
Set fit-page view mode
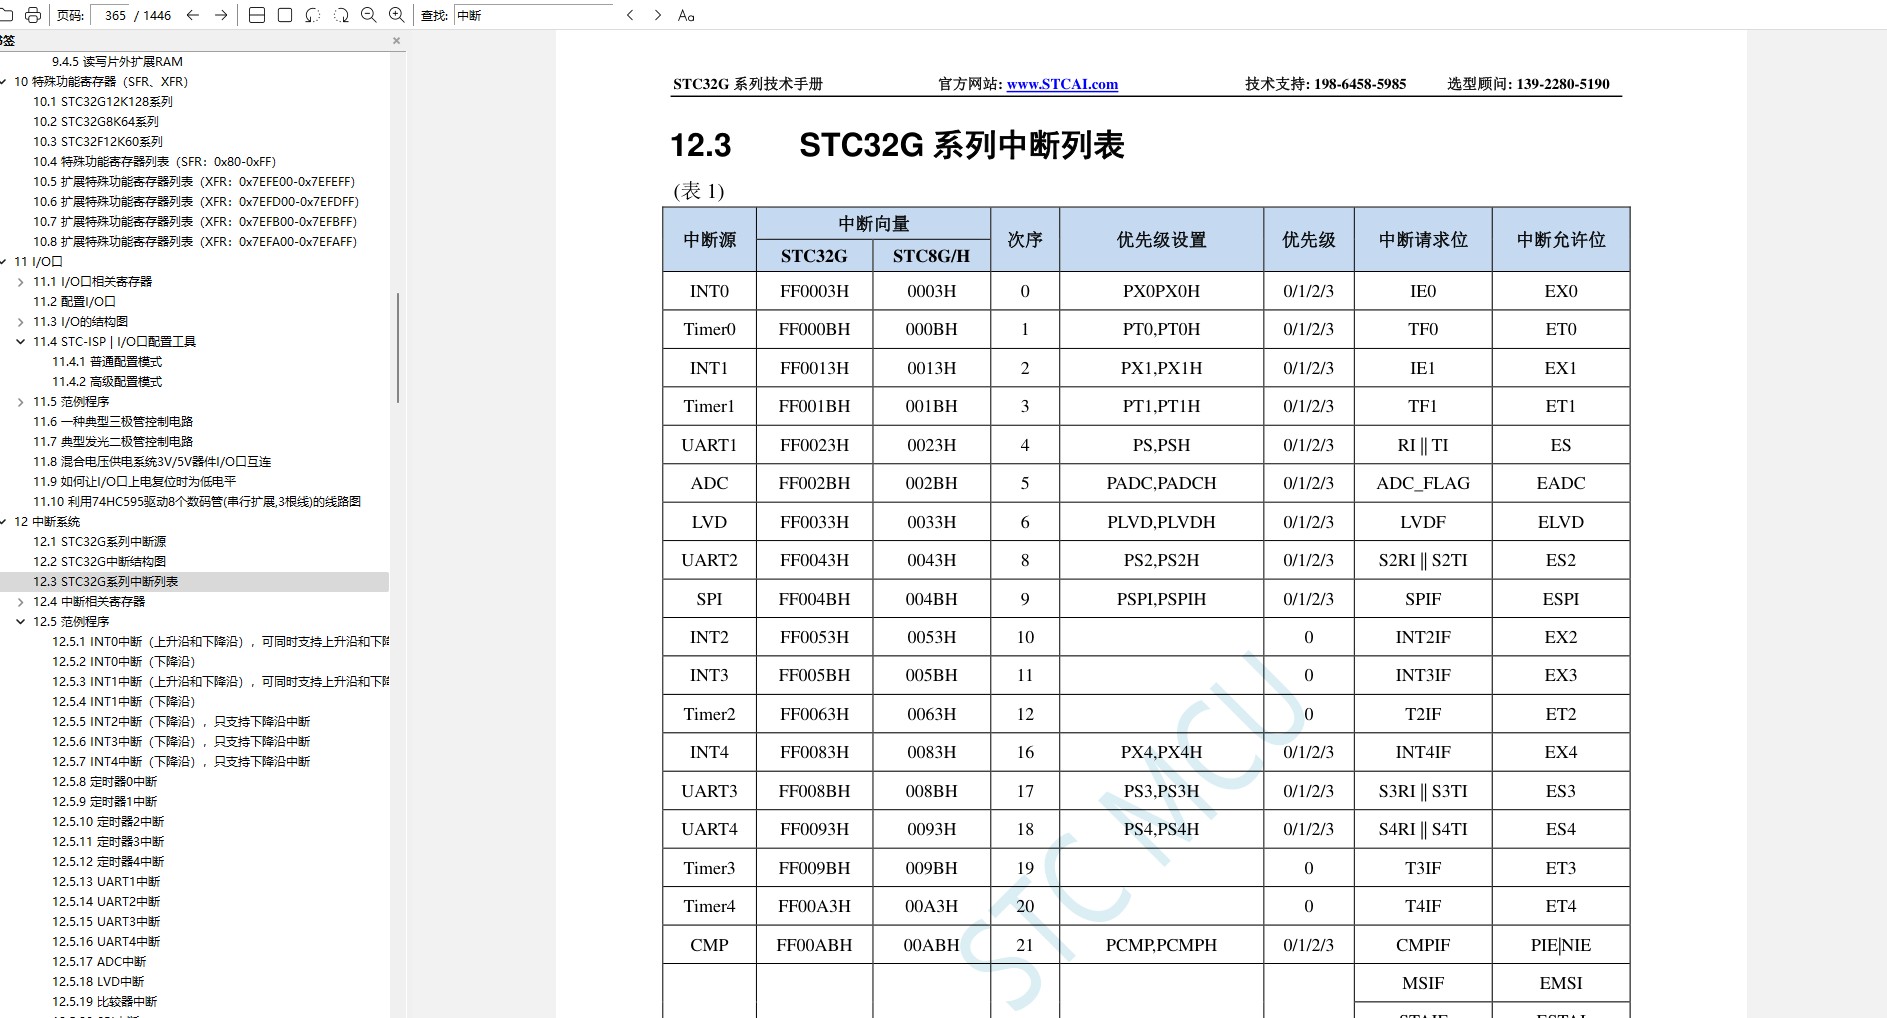pyautogui.click(x=285, y=15)
